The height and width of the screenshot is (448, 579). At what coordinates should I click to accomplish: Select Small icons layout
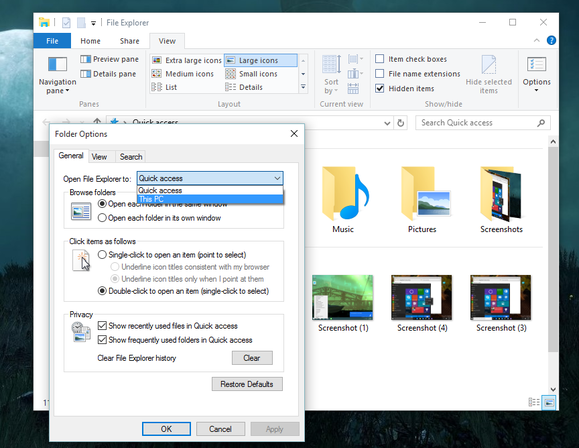[x=251, y=74]
